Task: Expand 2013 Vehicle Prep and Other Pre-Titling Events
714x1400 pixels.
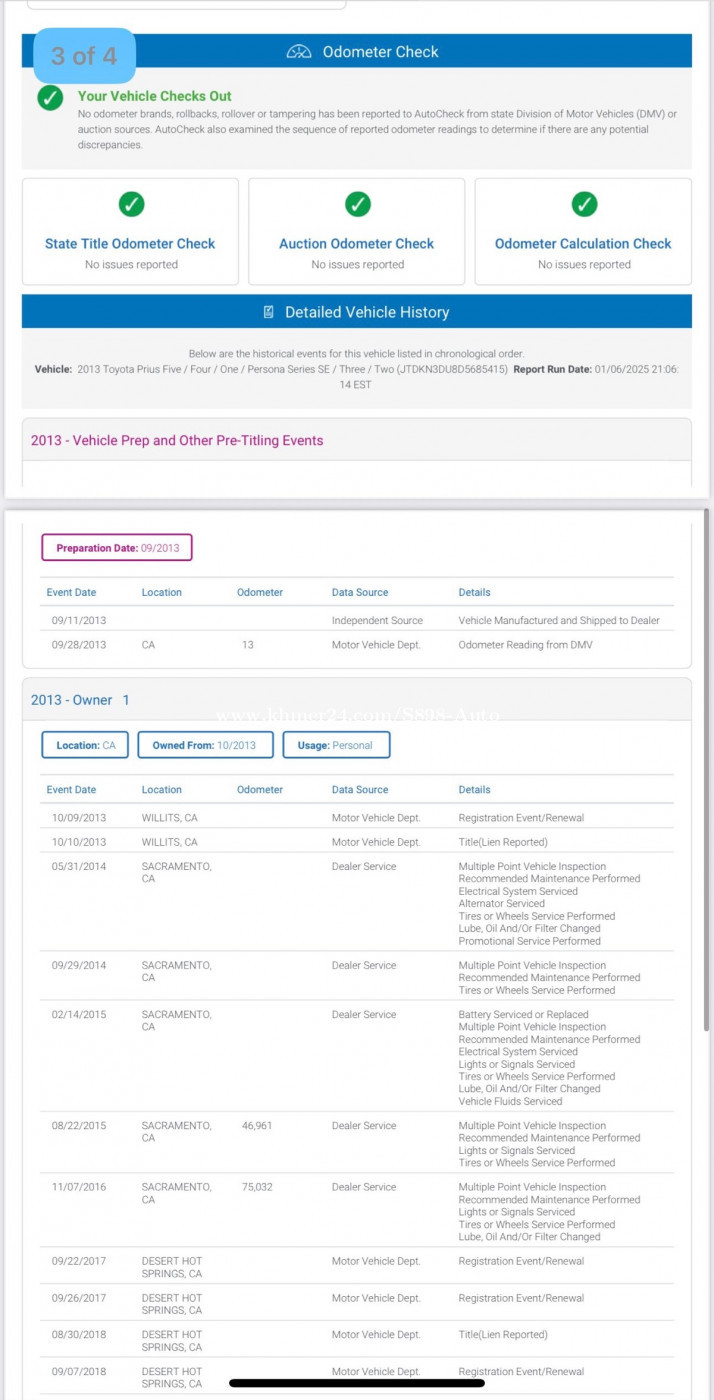Action: coord(357,440)
